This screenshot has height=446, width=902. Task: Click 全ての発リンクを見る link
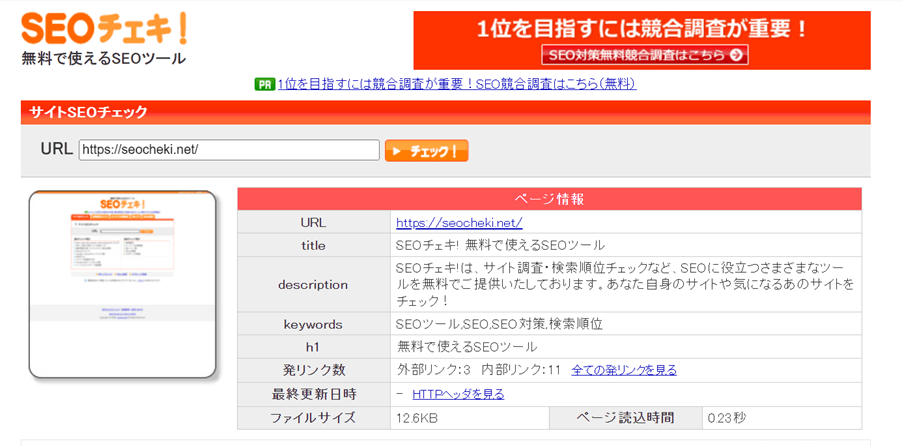(x=624, y=370)
